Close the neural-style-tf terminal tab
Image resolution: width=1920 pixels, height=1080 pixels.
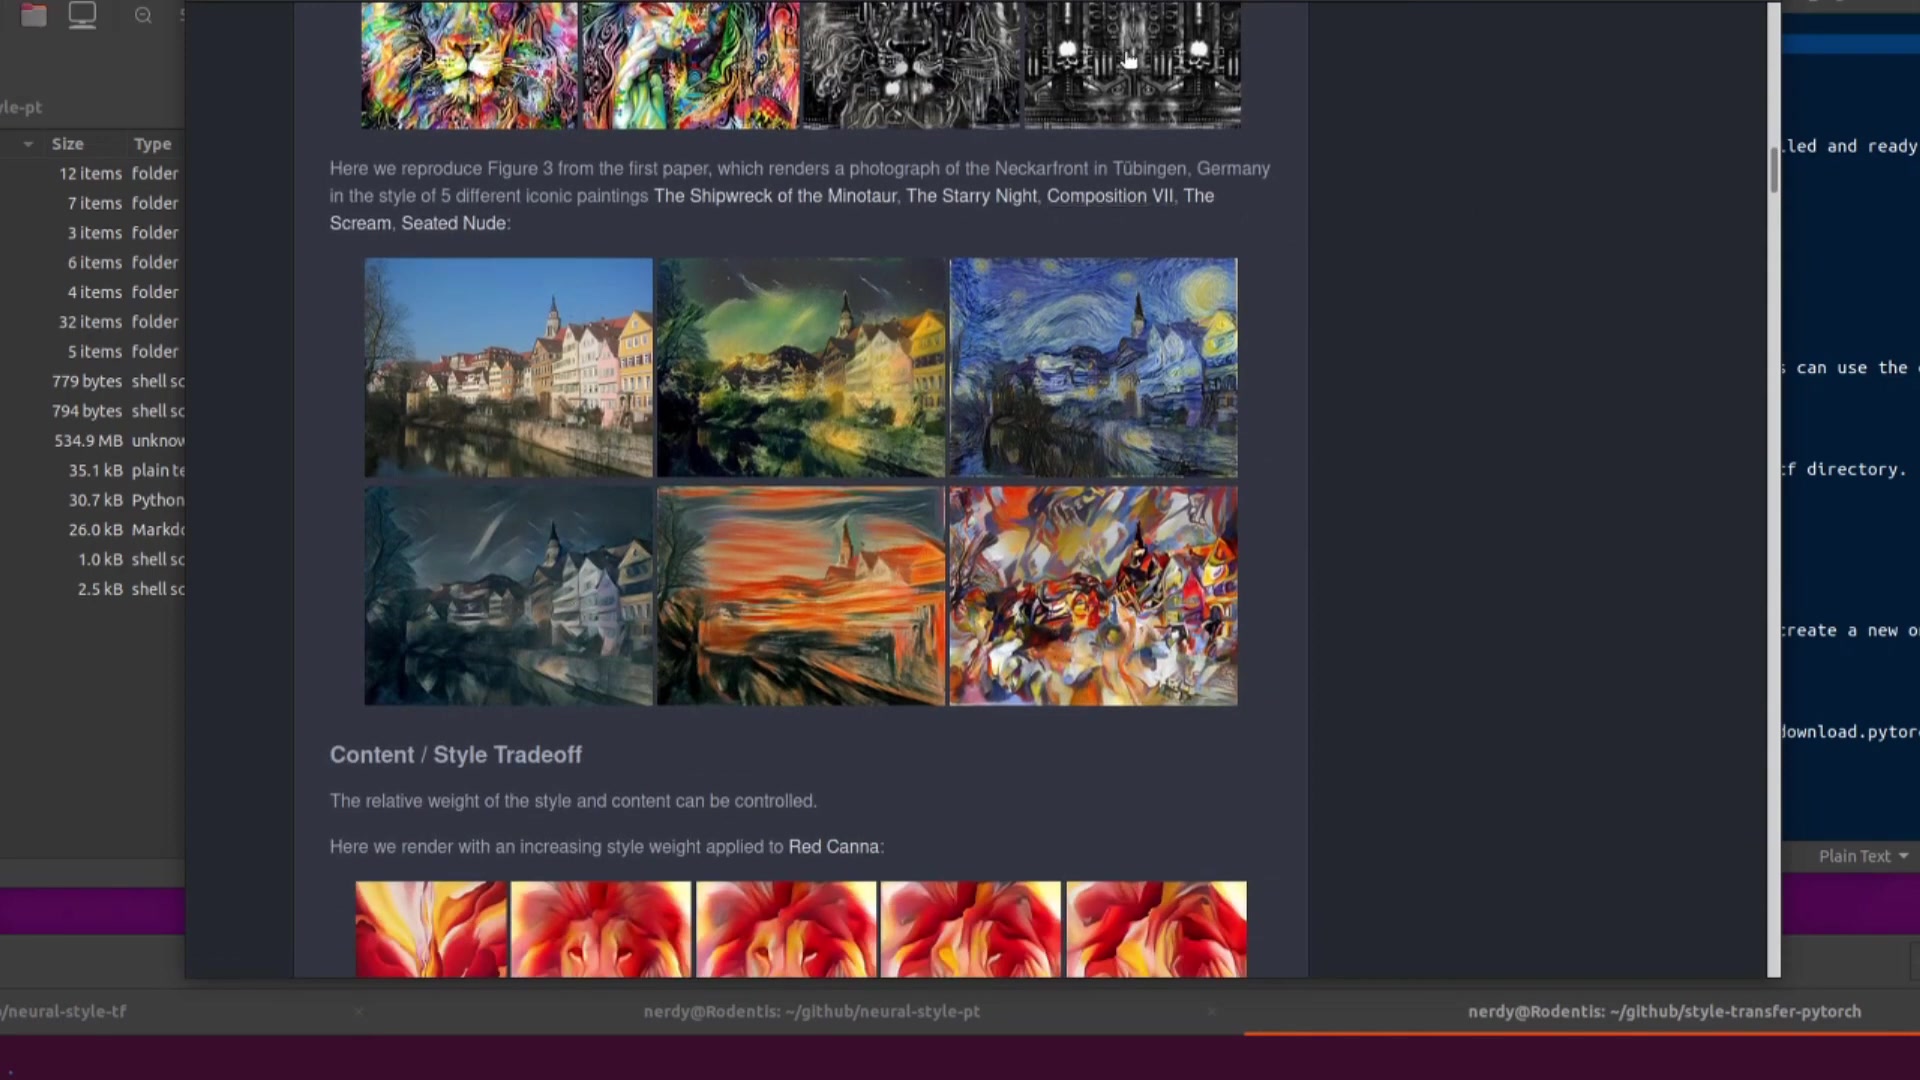[358, 1012]
